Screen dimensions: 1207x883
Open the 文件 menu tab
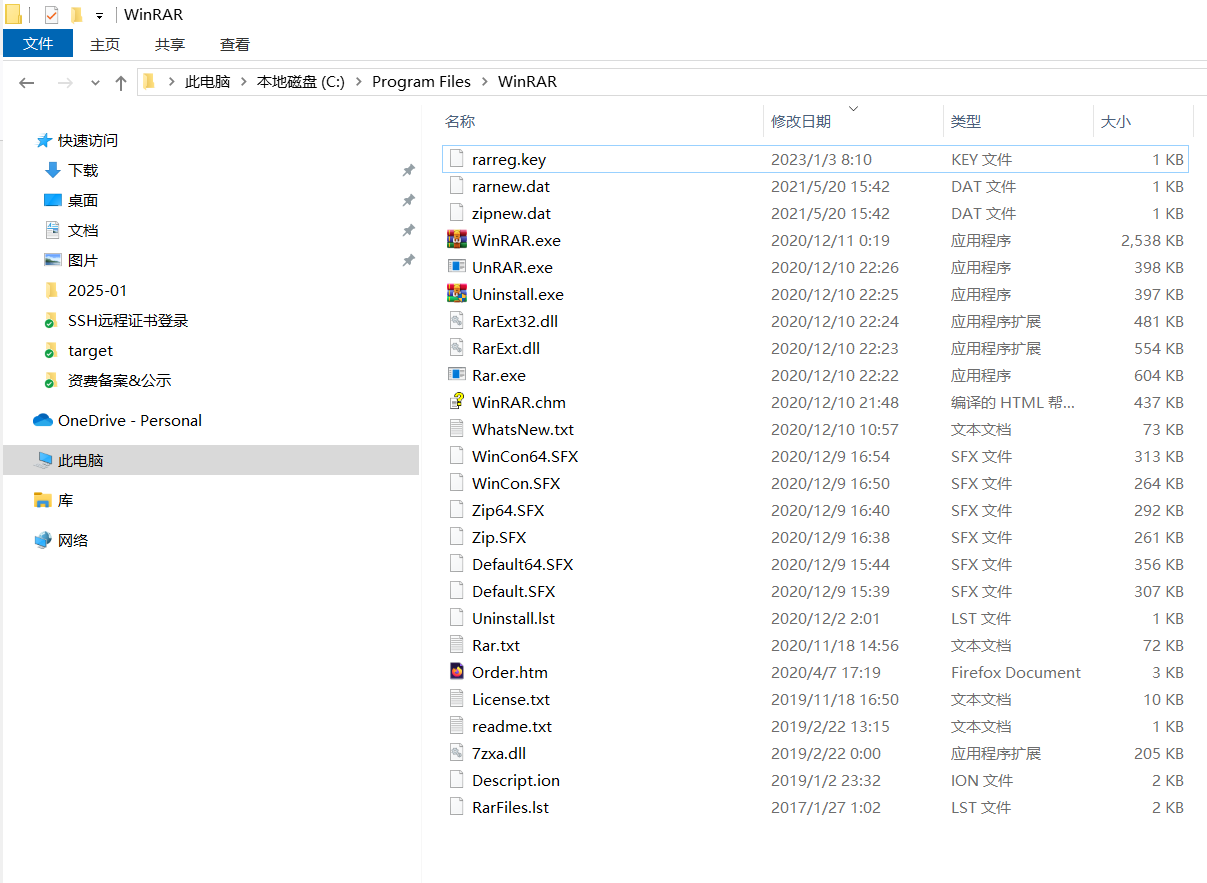(x=38, y=44)
